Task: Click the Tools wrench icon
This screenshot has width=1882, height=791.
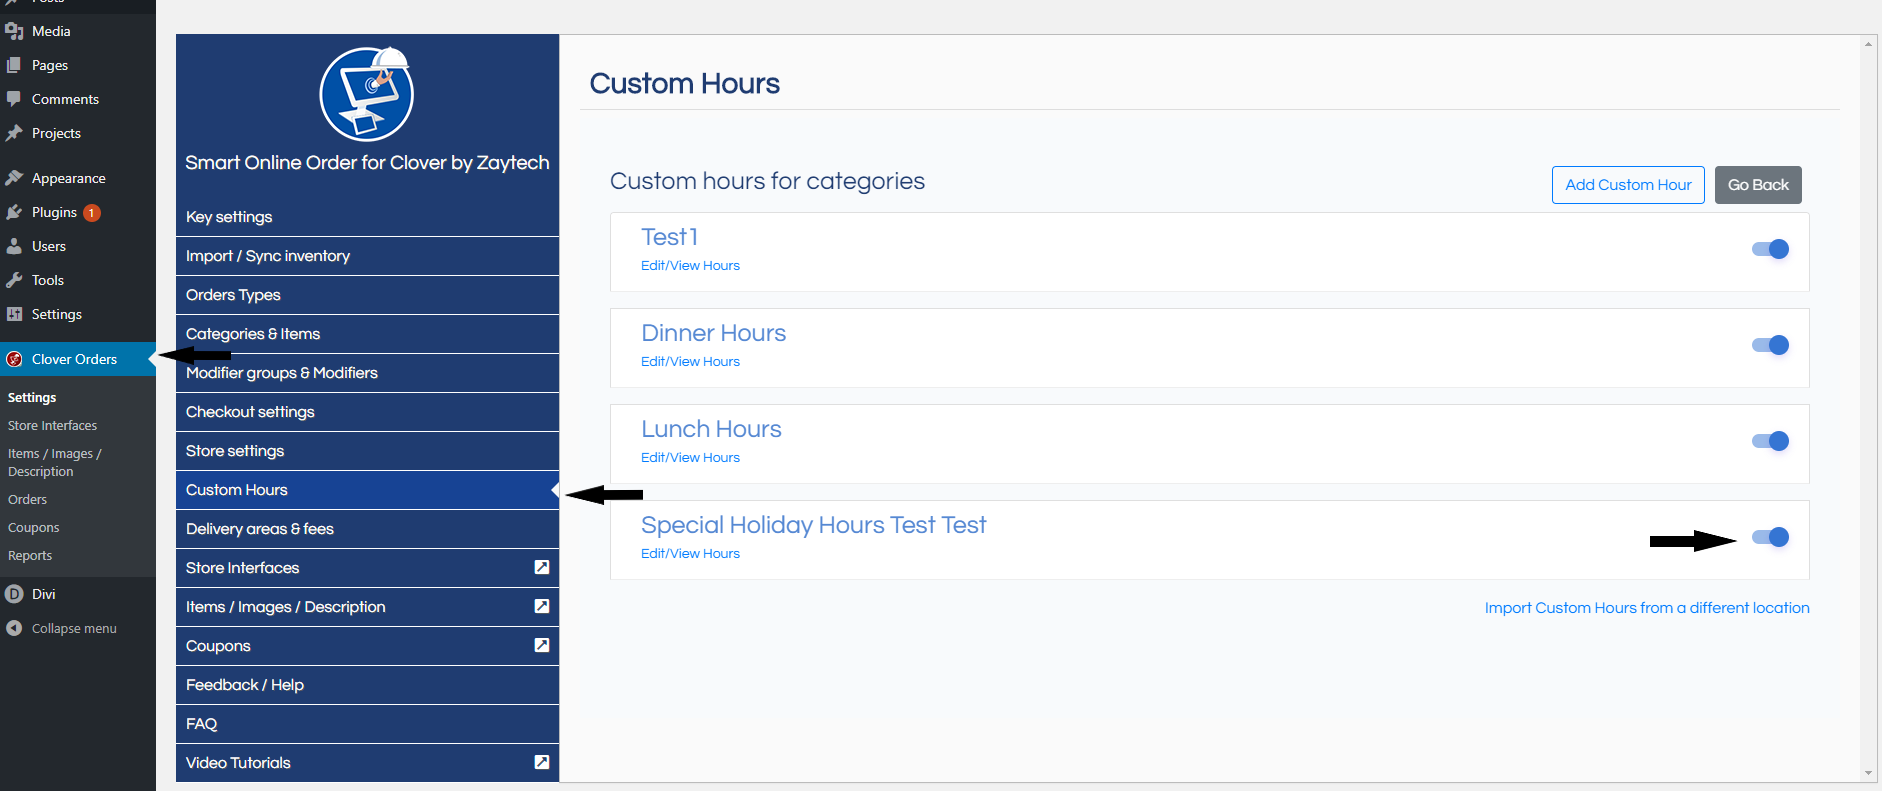Action: [14, 280]
